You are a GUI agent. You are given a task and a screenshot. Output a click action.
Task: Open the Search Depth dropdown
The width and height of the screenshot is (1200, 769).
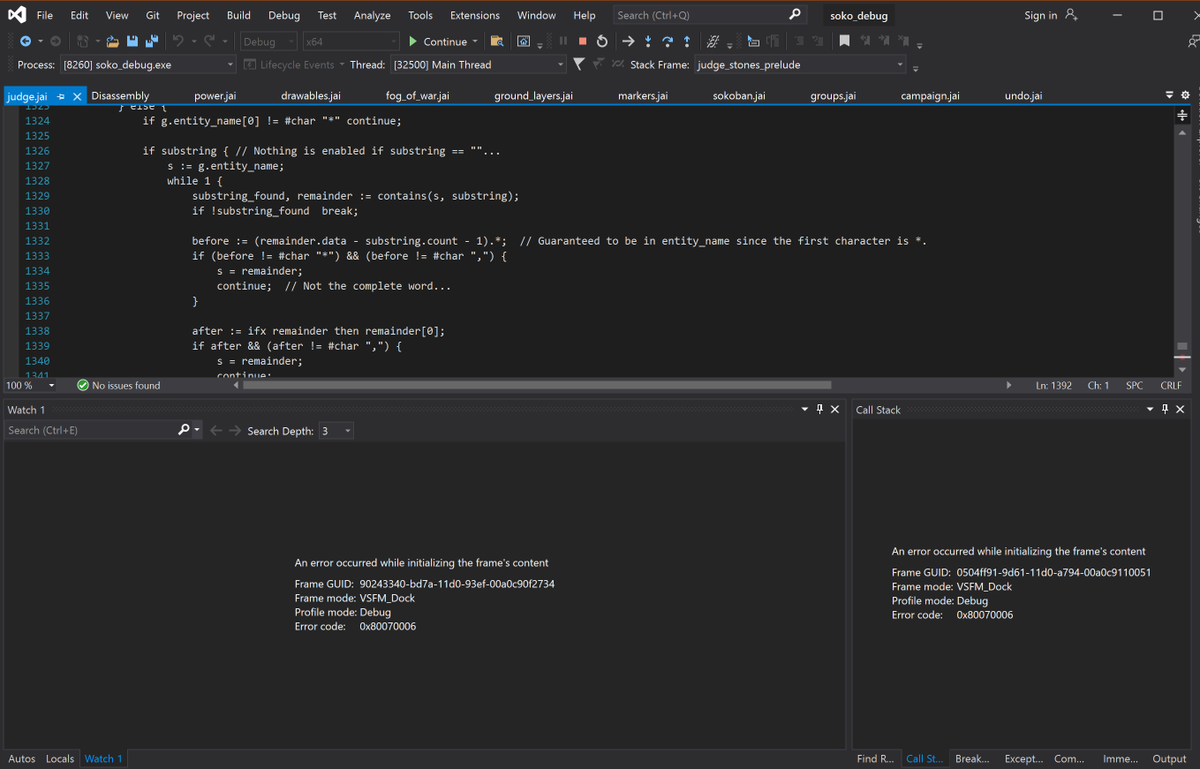click(x=336, y=430)
